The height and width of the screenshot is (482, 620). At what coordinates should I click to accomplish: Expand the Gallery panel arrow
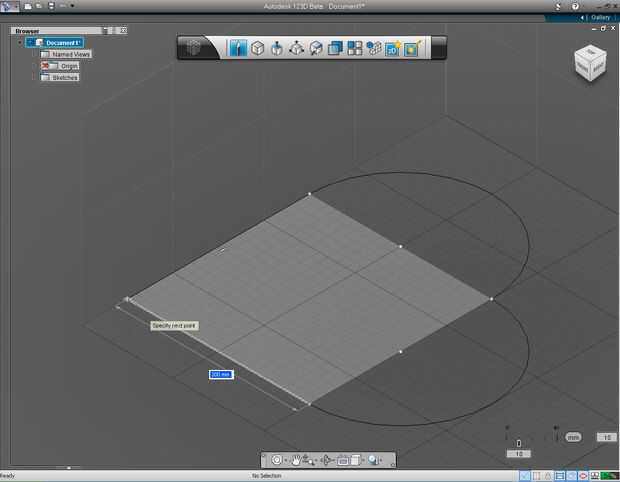click(584, 17)
